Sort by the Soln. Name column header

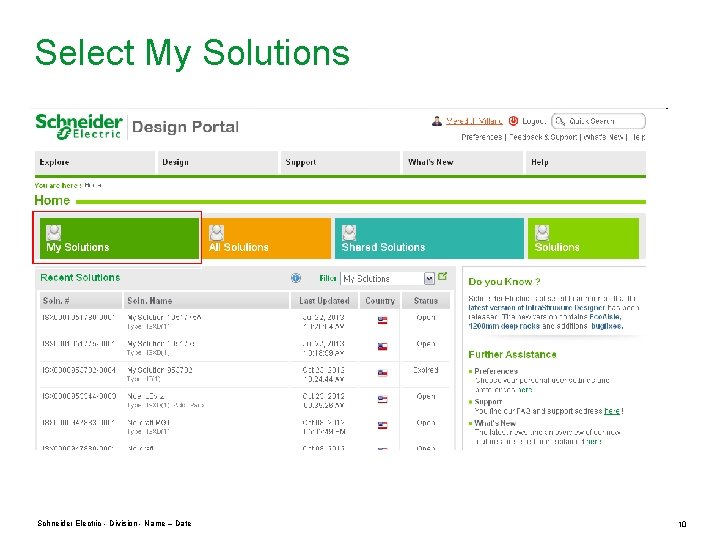tap(206, 301)
